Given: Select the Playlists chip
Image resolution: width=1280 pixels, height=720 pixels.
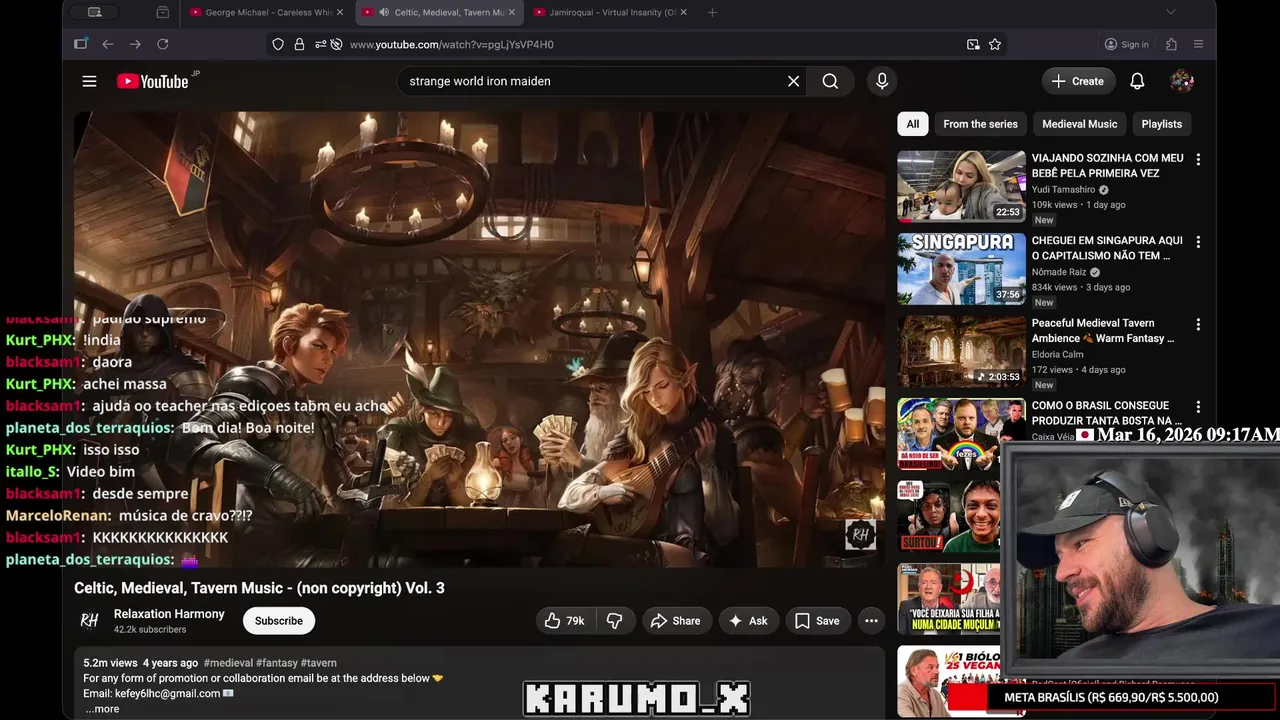Looking at the screenshot, I should [x=1161, y=124].
